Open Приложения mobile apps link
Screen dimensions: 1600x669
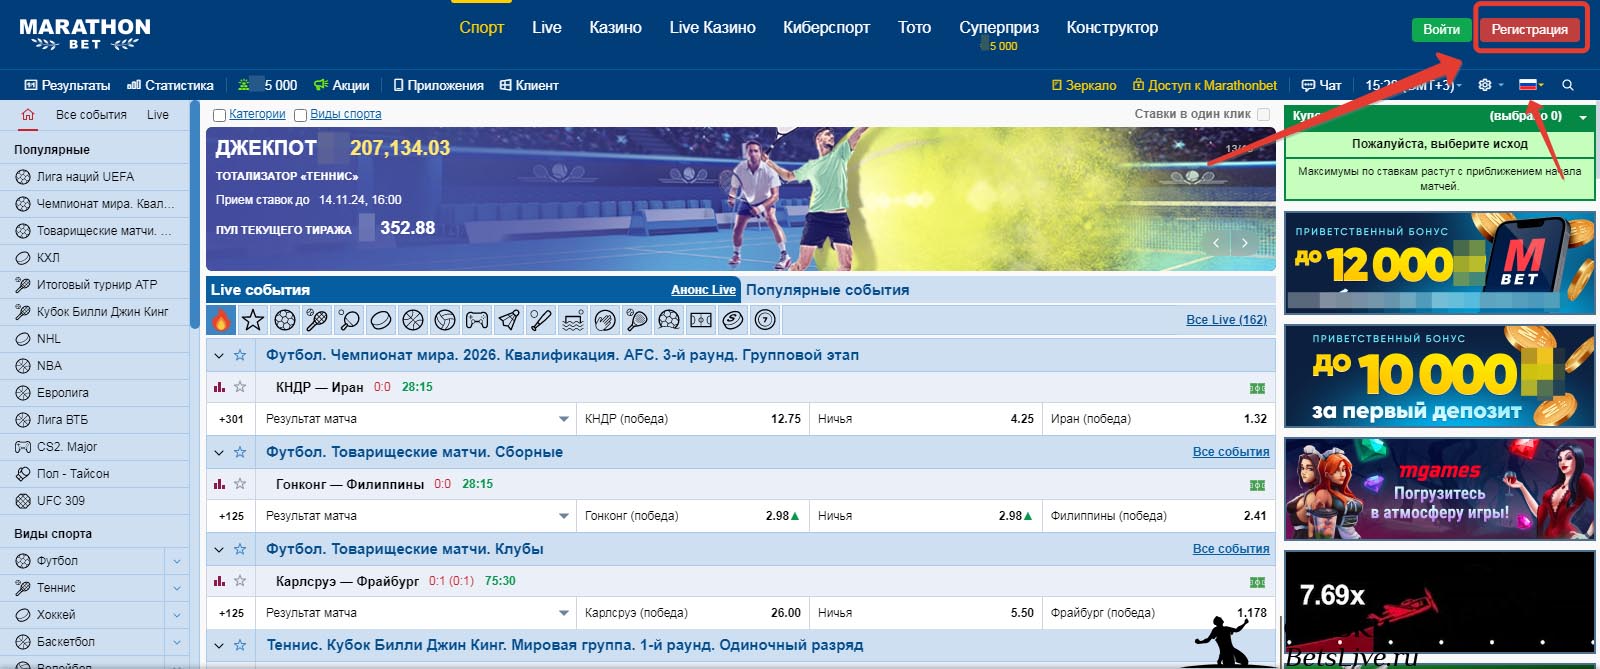point(438,85)
